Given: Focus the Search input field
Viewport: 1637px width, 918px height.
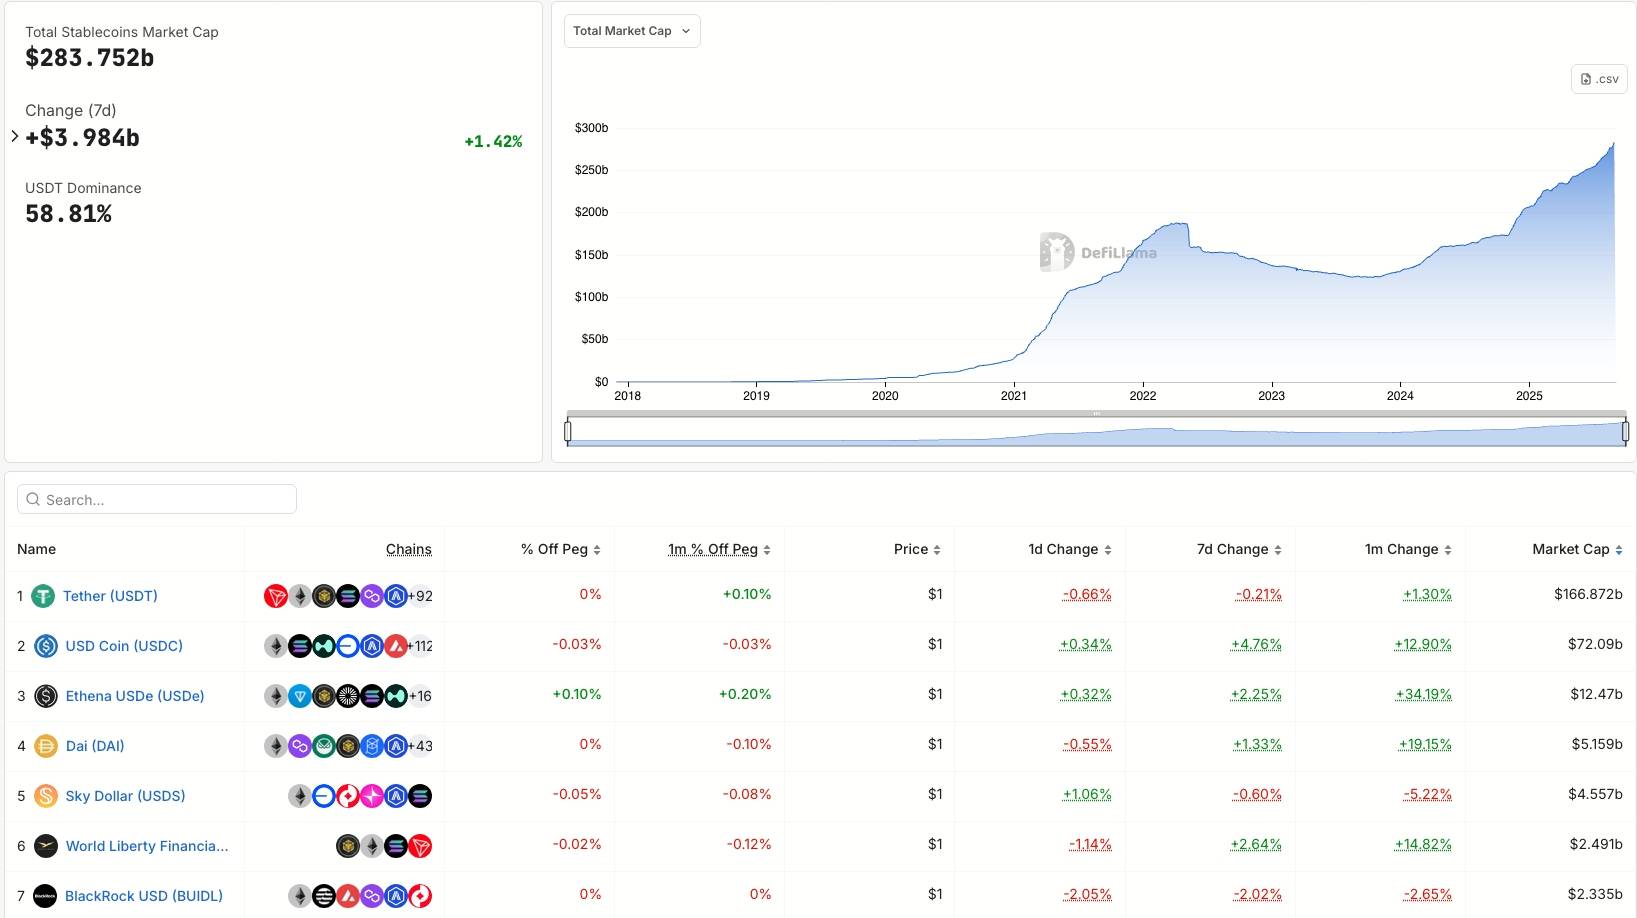Looking at the screenshot, I should point(157,499).
